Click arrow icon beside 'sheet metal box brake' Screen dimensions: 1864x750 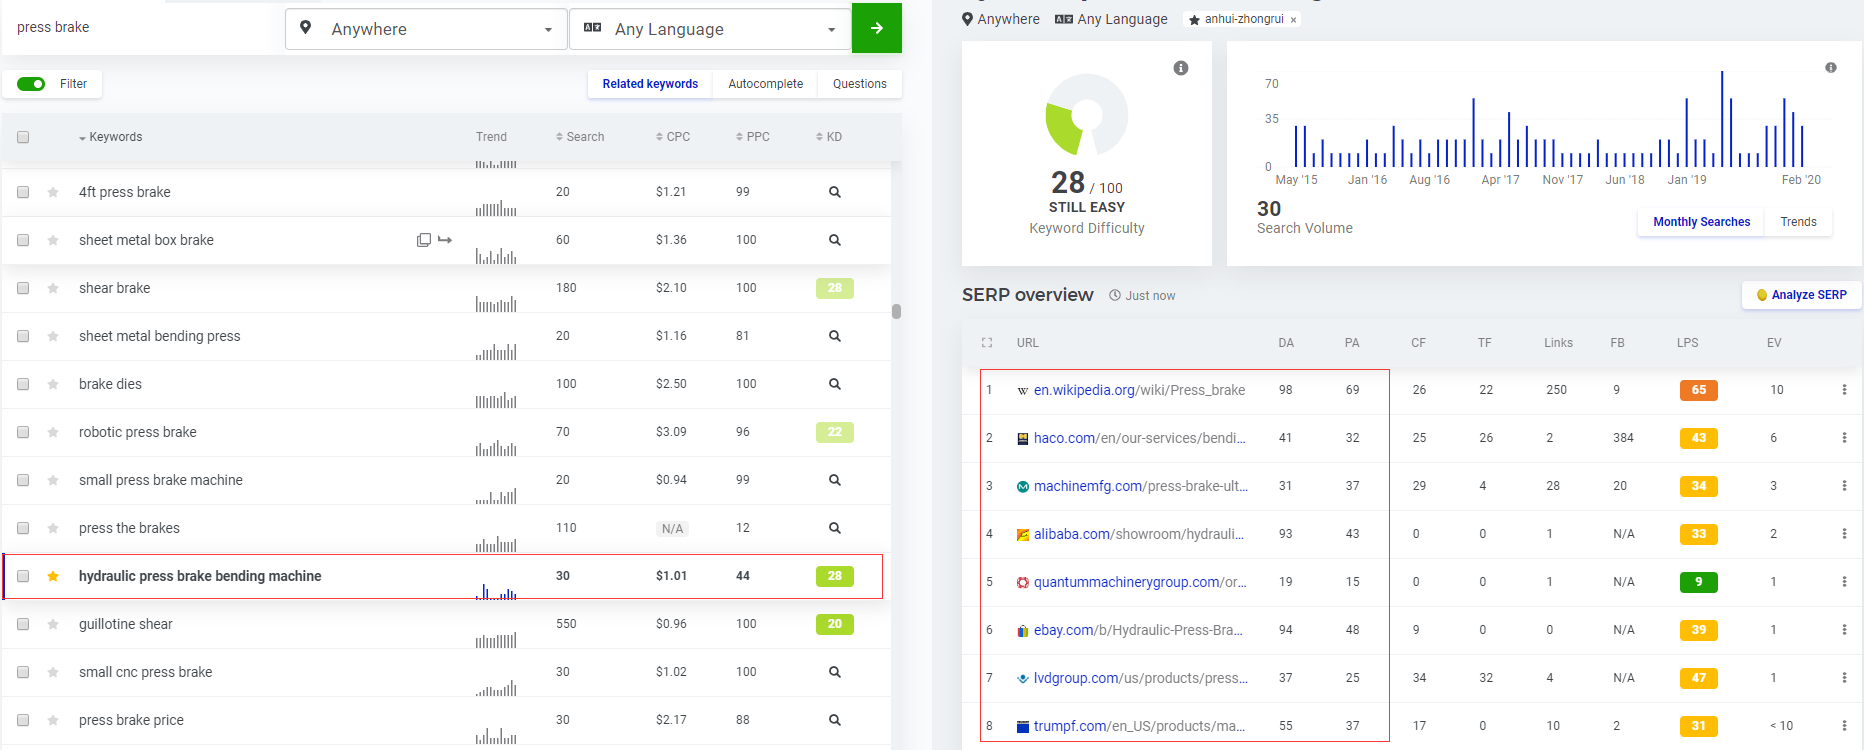coord(445,240)
